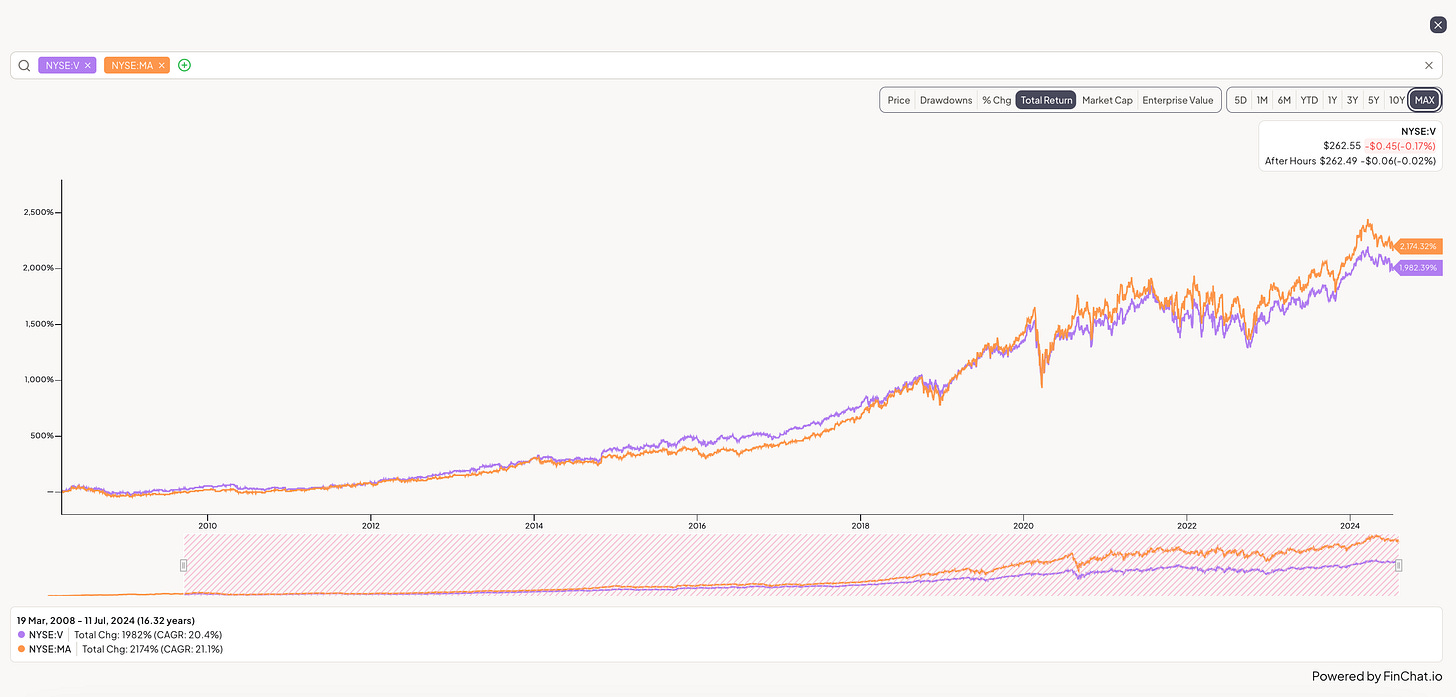Set time range to 6M
This screenshot has height=697, width=1456.
1284,100
